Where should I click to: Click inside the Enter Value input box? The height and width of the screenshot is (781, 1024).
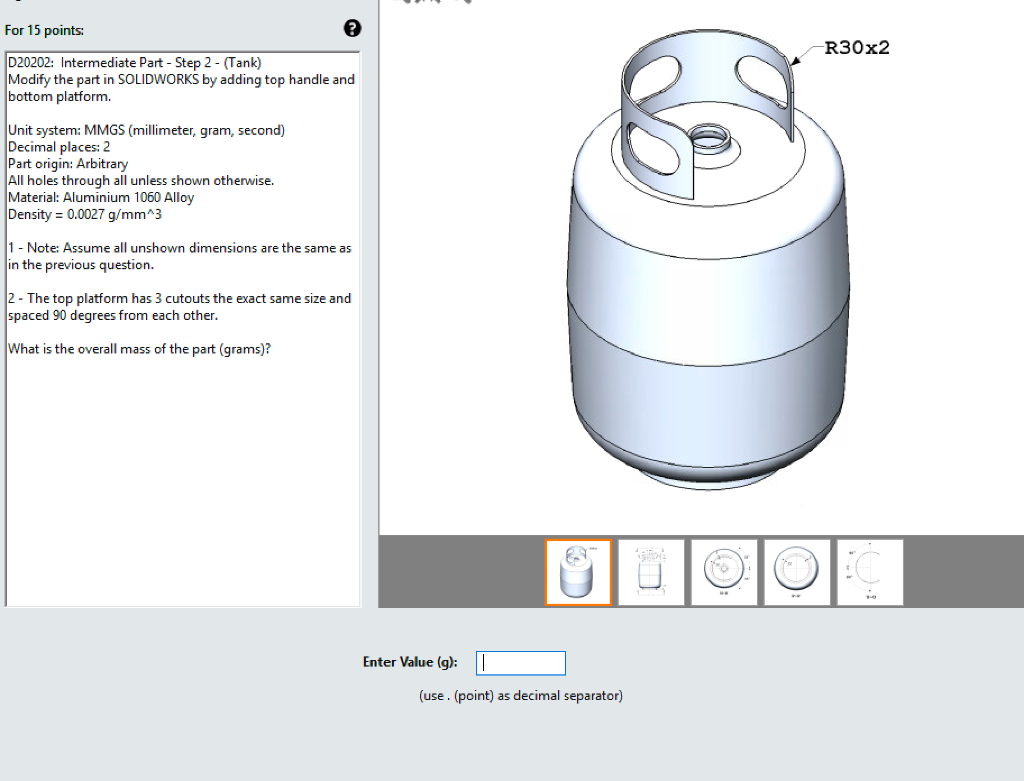[520, 662]
